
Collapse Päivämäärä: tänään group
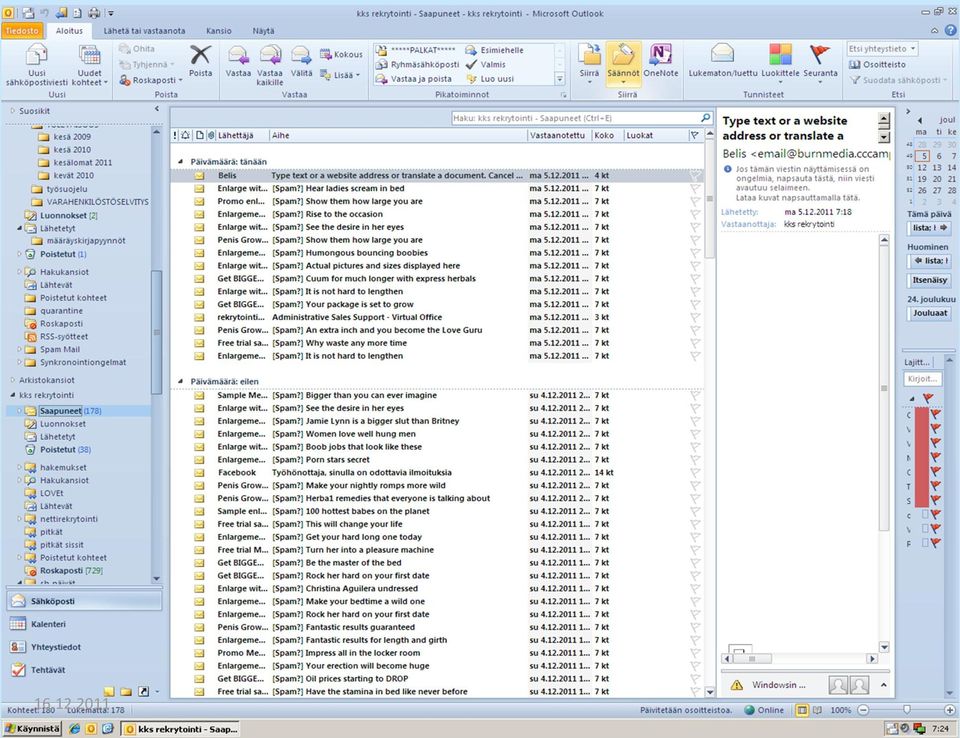(181, 162)
